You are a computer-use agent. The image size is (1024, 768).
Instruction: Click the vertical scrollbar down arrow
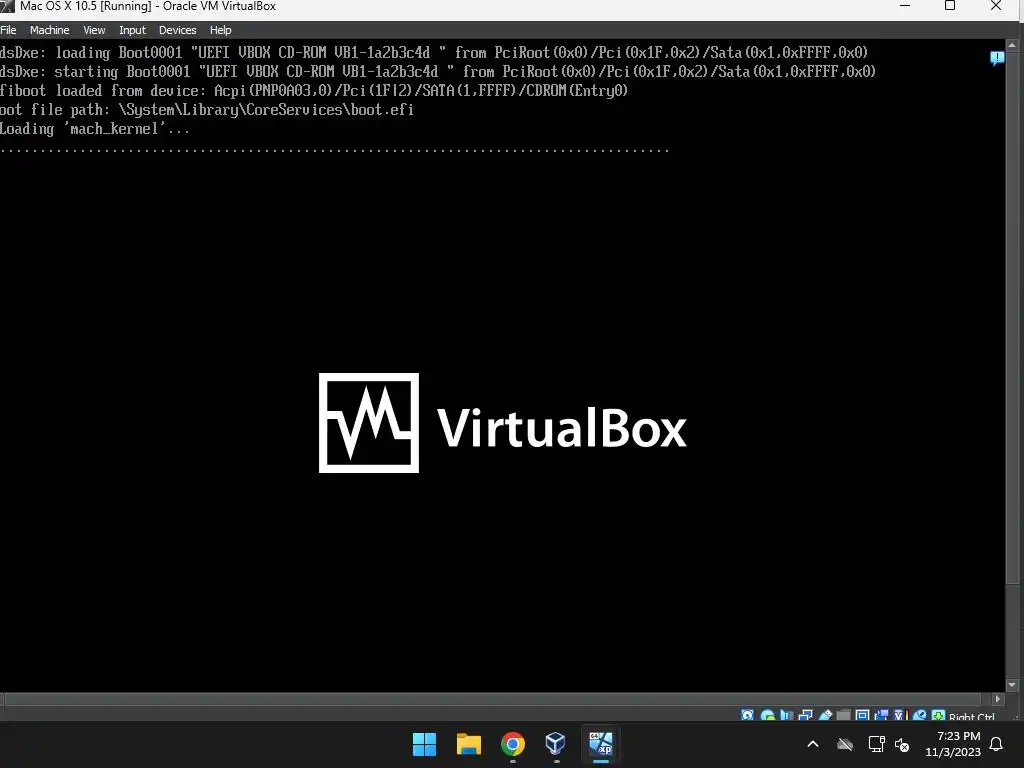point(1012,685)
